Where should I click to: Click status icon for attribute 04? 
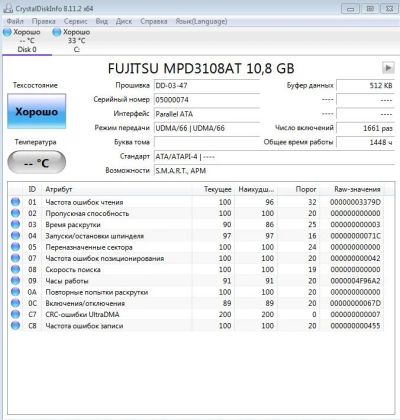coord(15,236)
